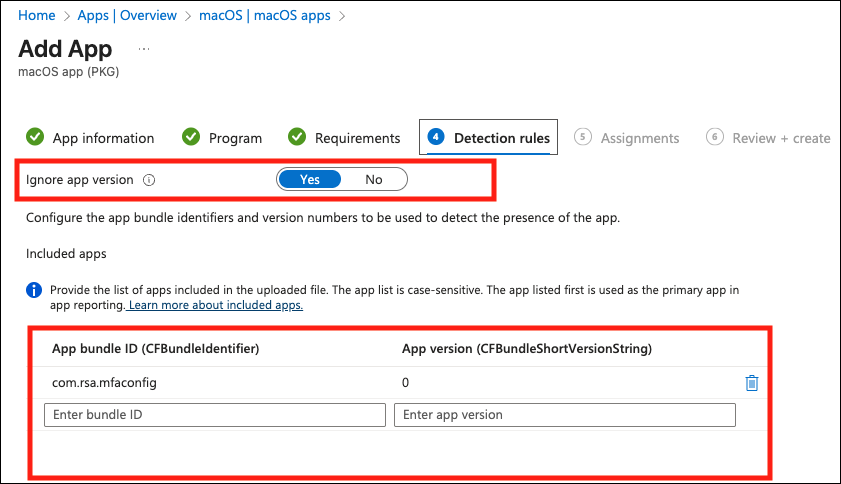This screenshot has width=841, height=484.
Task: Click the Enter bundle ID field
Action: click(x=215, y=415)
